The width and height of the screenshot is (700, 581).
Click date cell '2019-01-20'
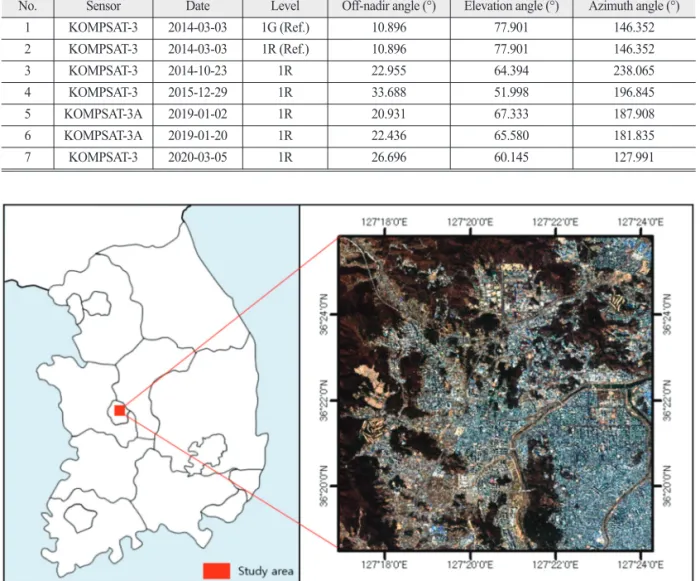click(x=198, y=135)
